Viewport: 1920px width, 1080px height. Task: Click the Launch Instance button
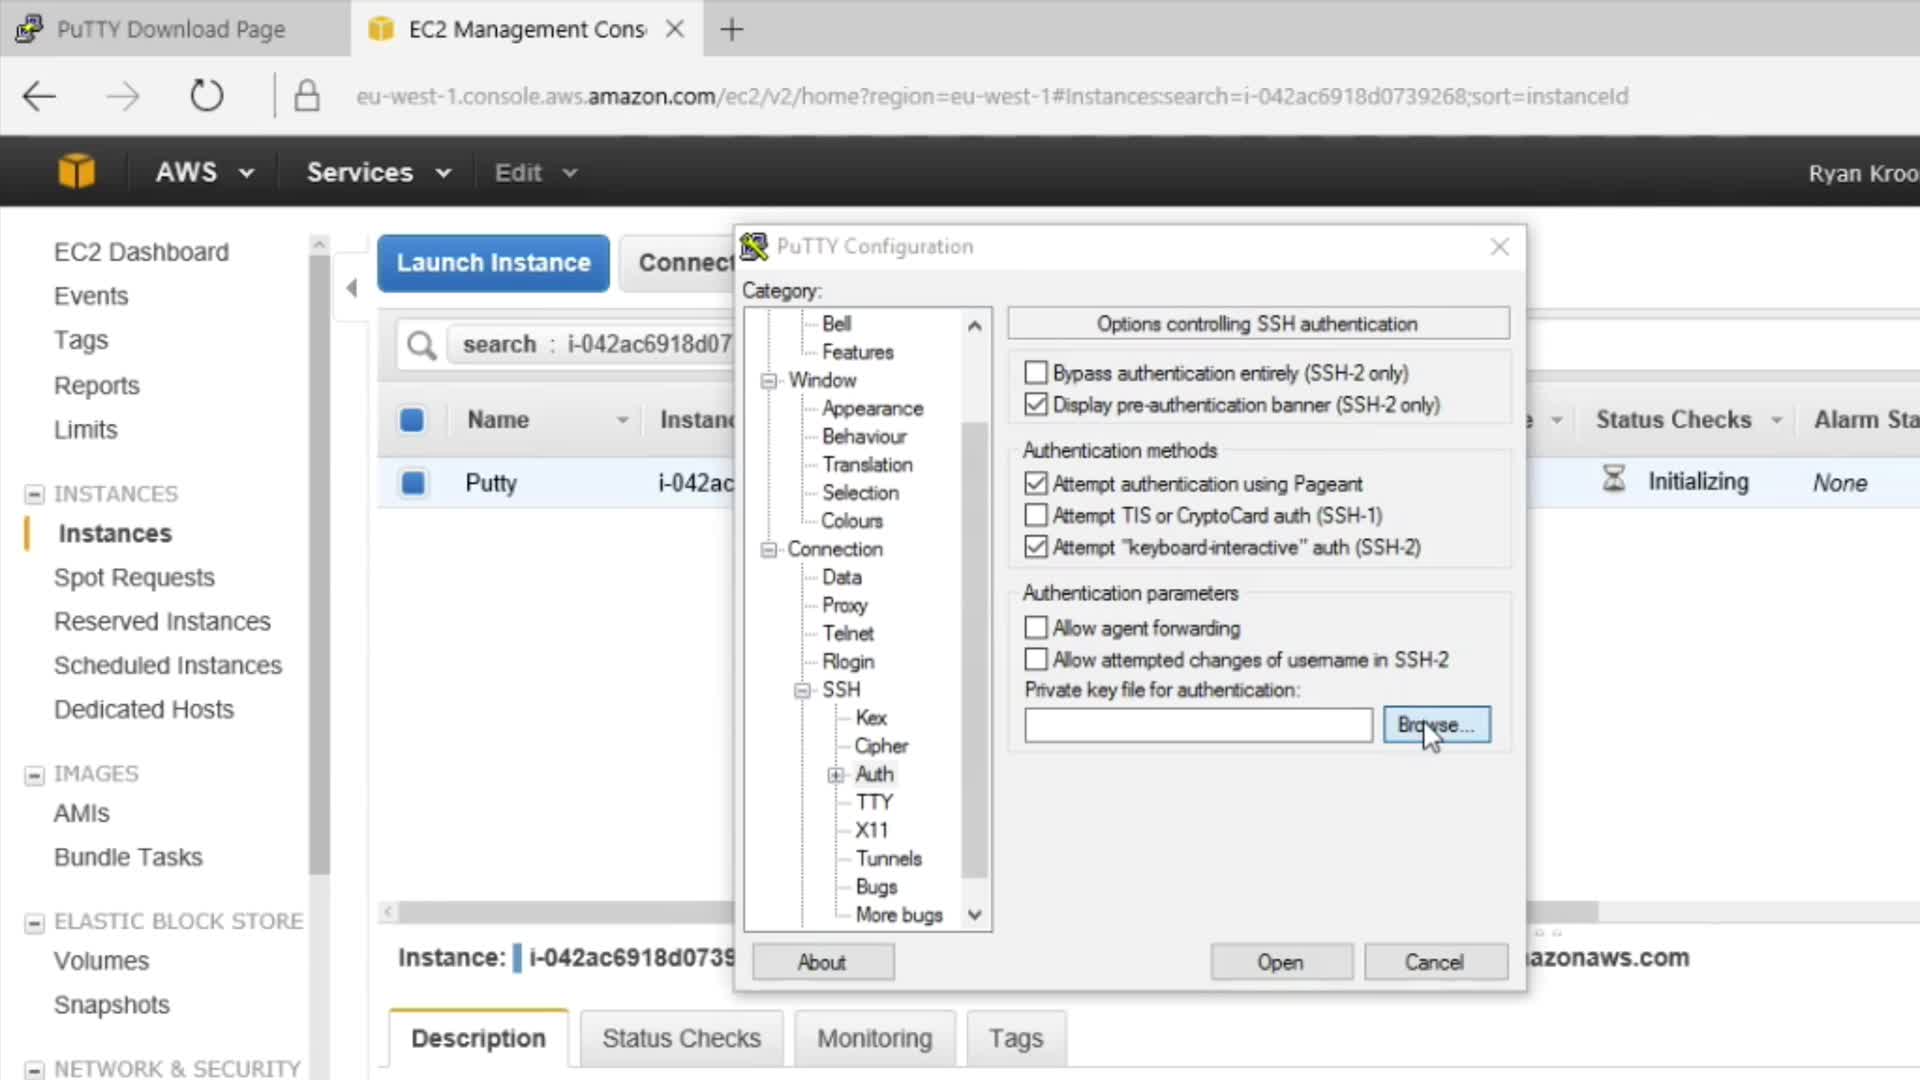tap(493, 263)
